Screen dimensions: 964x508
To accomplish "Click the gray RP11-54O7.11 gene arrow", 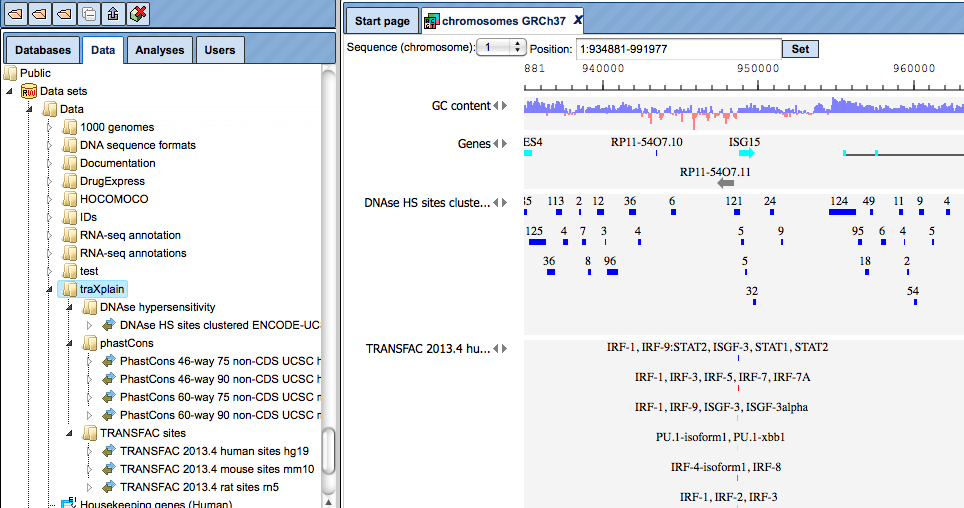I will (x=725, y=183).
